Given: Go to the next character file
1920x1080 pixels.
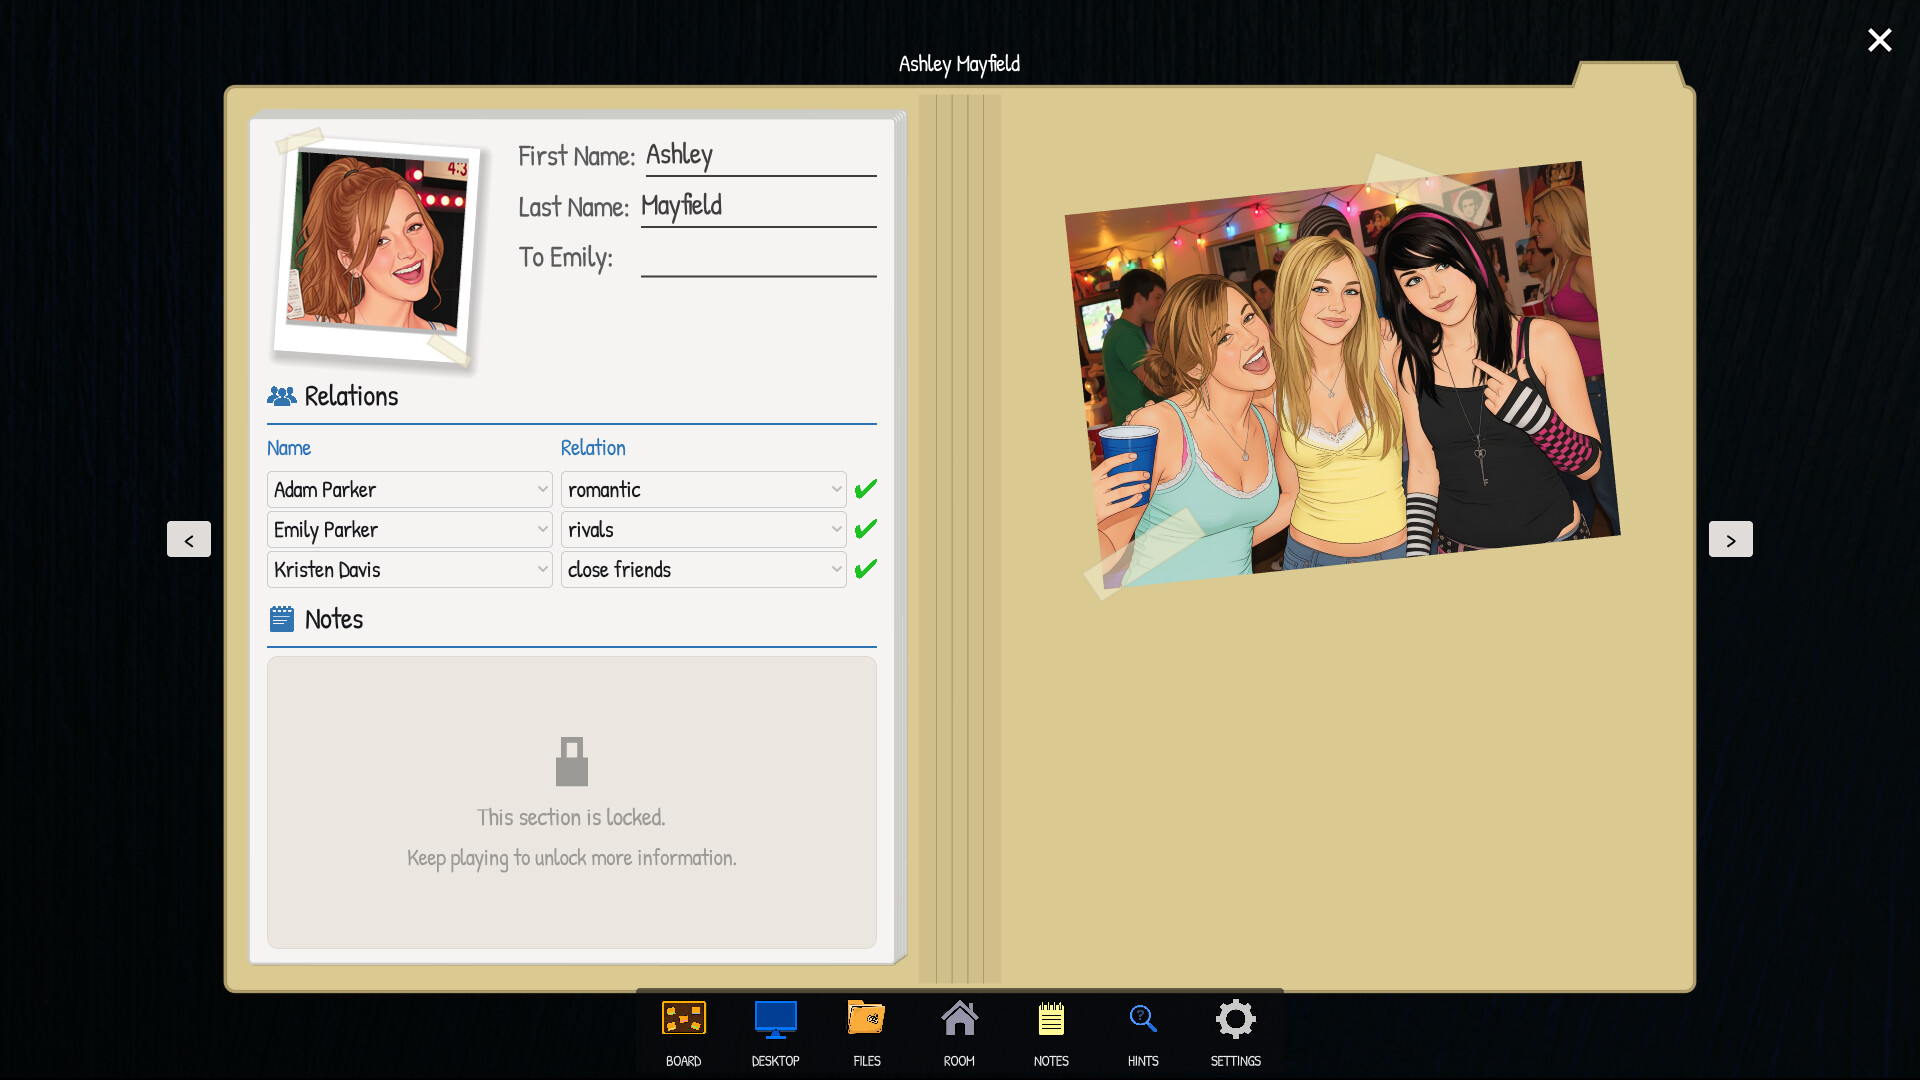Looking at the screenshot, I should click(x=1731, y=539).
